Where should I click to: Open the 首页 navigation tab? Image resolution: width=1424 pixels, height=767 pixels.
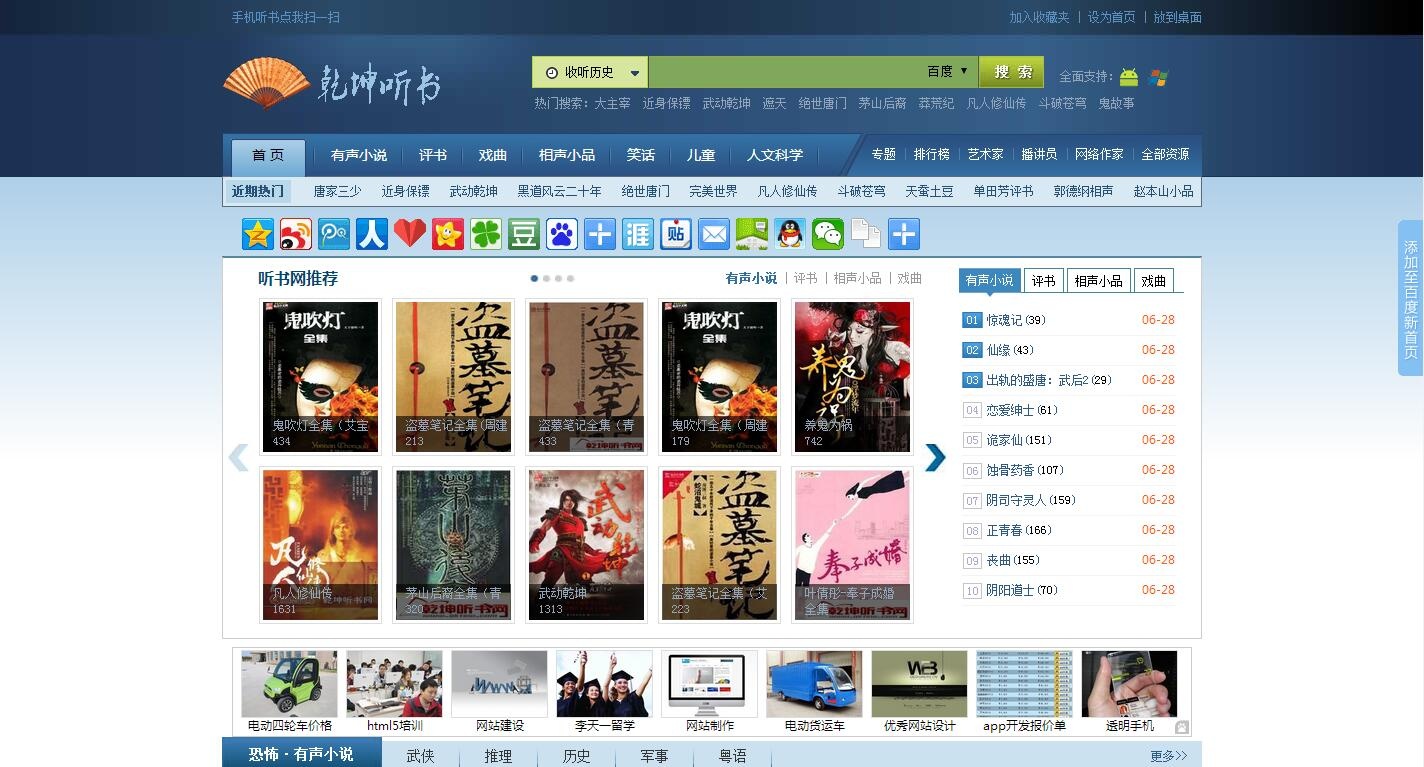click(x=268, y=156)
